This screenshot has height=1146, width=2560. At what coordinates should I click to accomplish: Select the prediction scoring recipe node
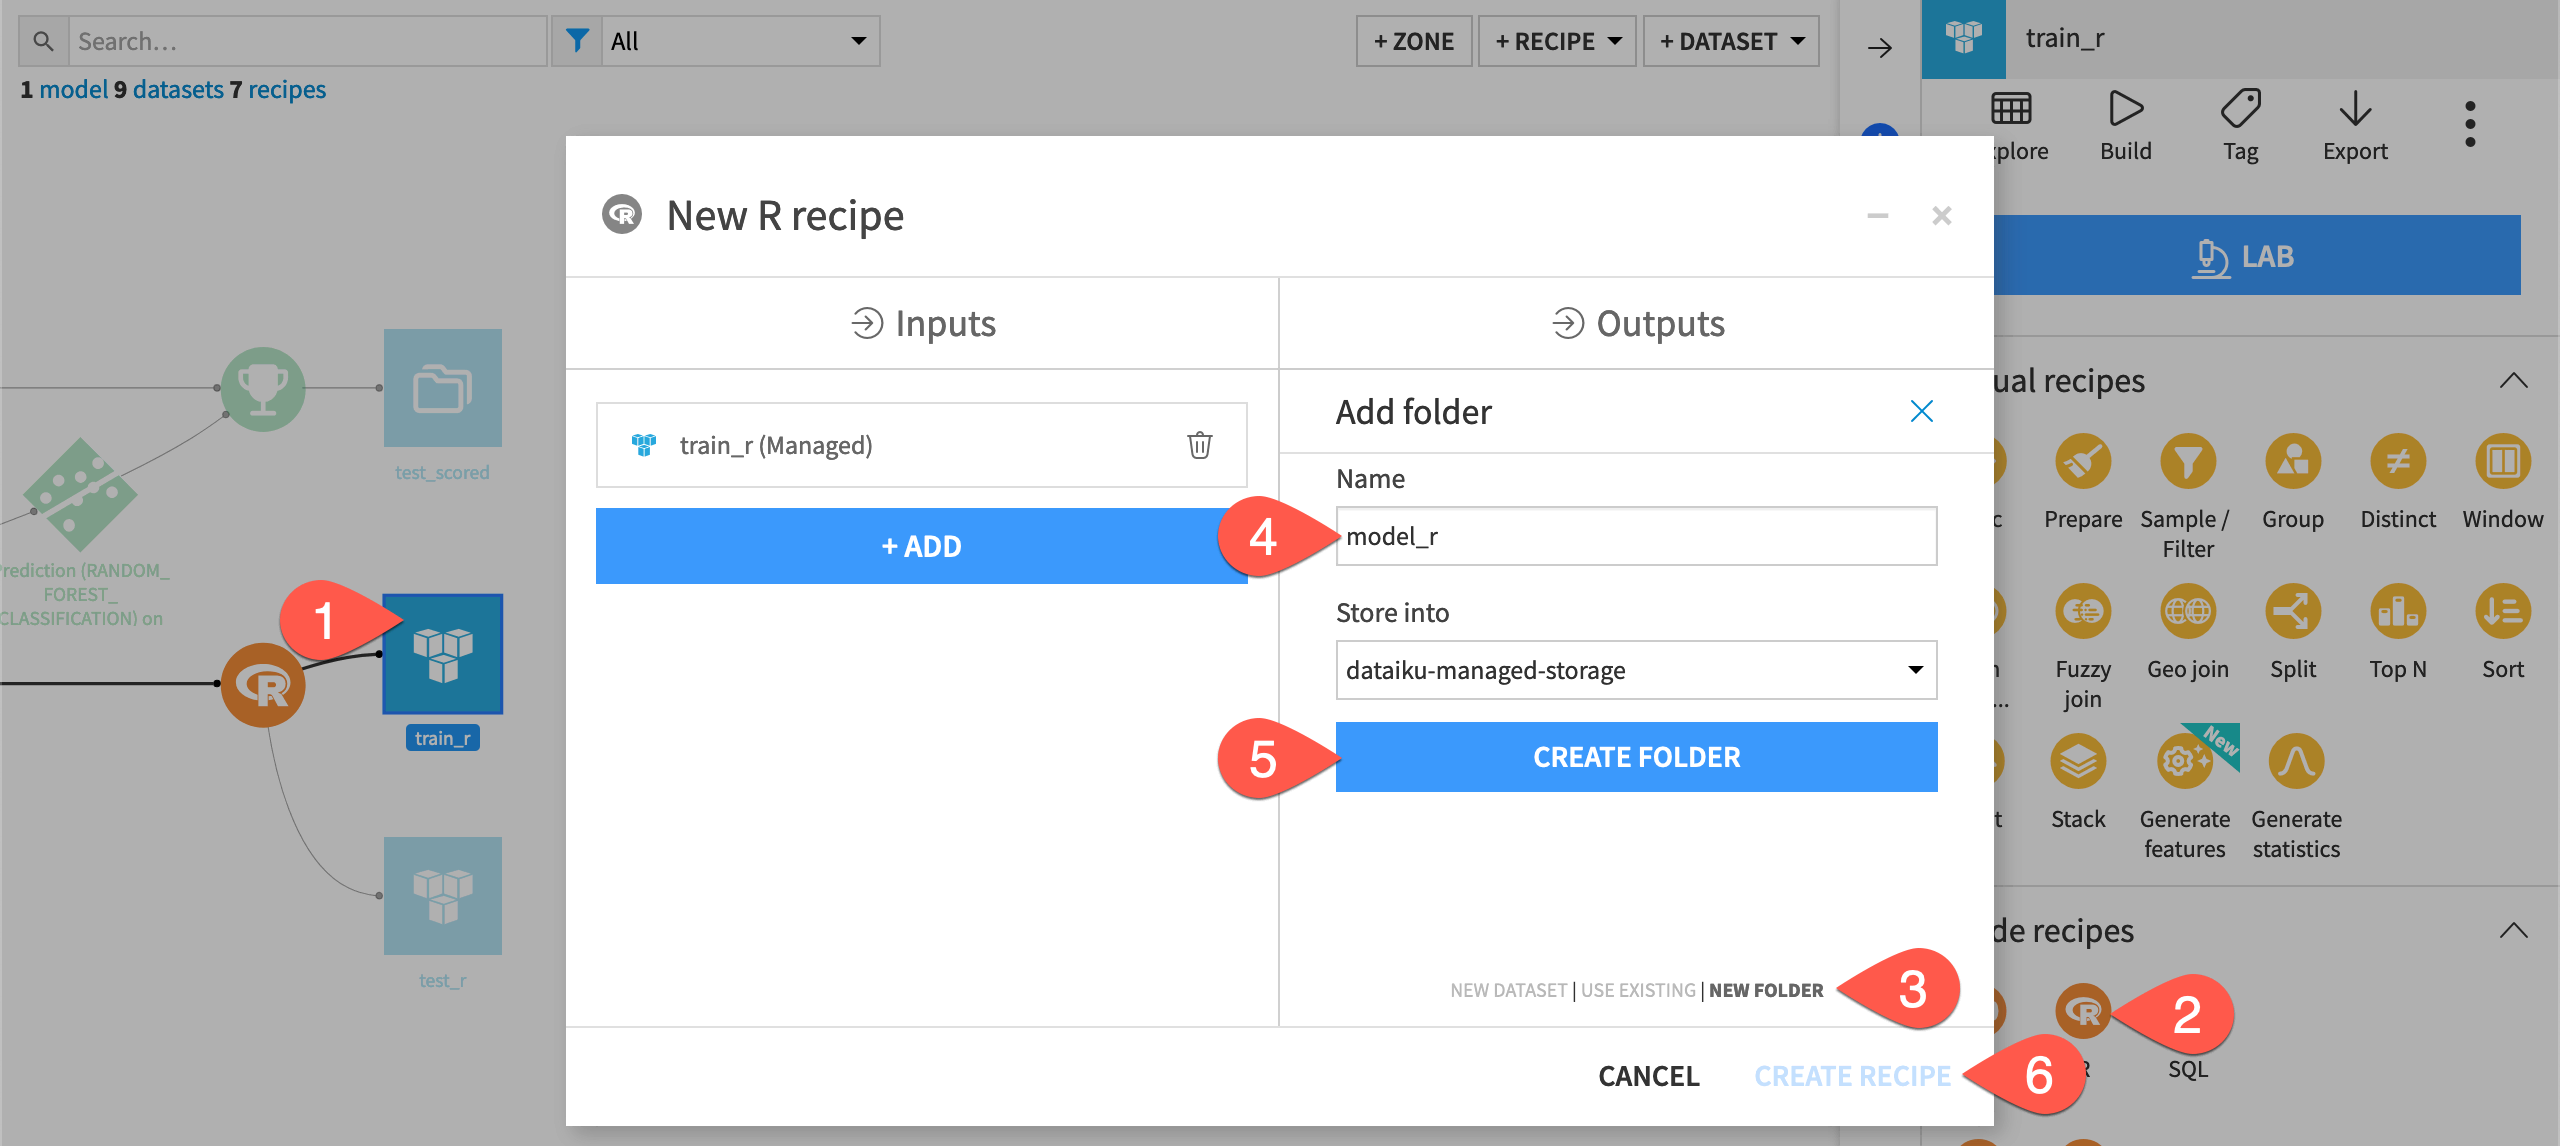pos(80,495)
